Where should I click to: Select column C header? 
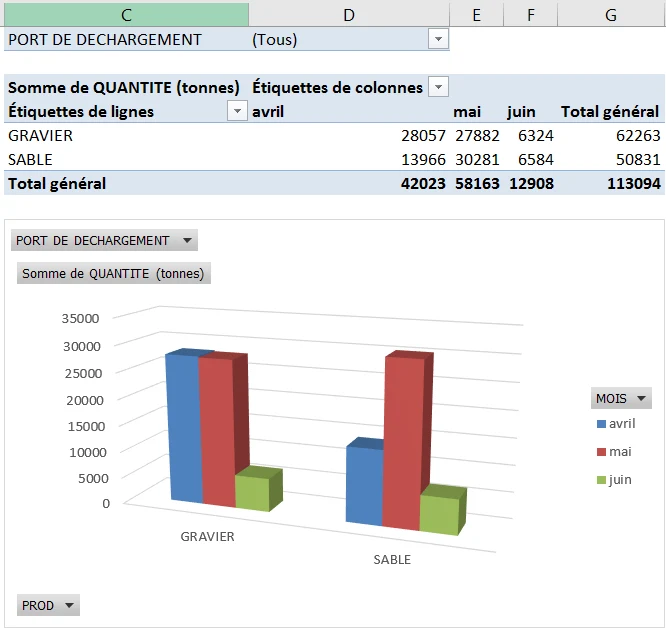[x=126, y=14]
